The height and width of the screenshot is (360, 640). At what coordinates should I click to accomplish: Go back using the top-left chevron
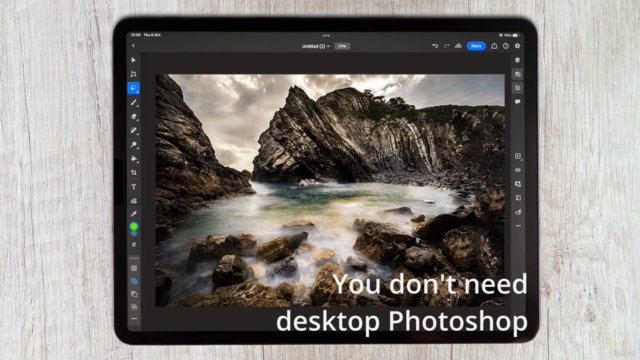pos(133,46)
